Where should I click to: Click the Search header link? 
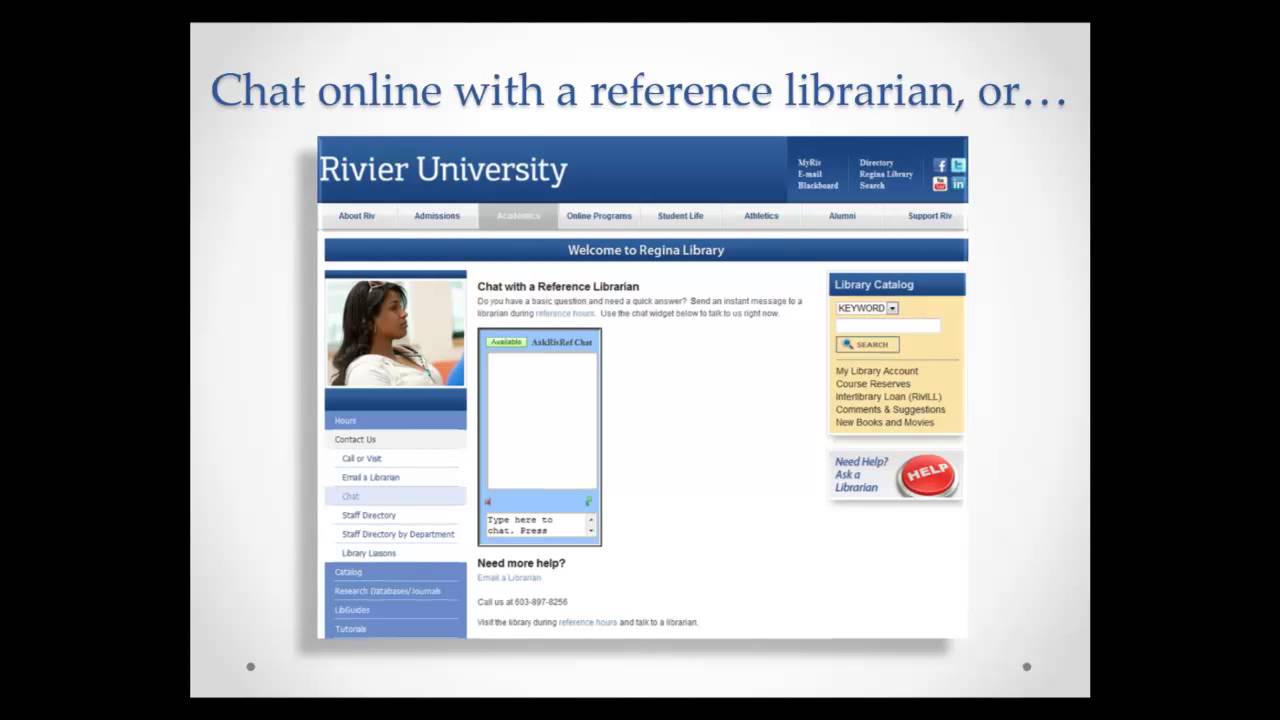click(x=872, y=186)
